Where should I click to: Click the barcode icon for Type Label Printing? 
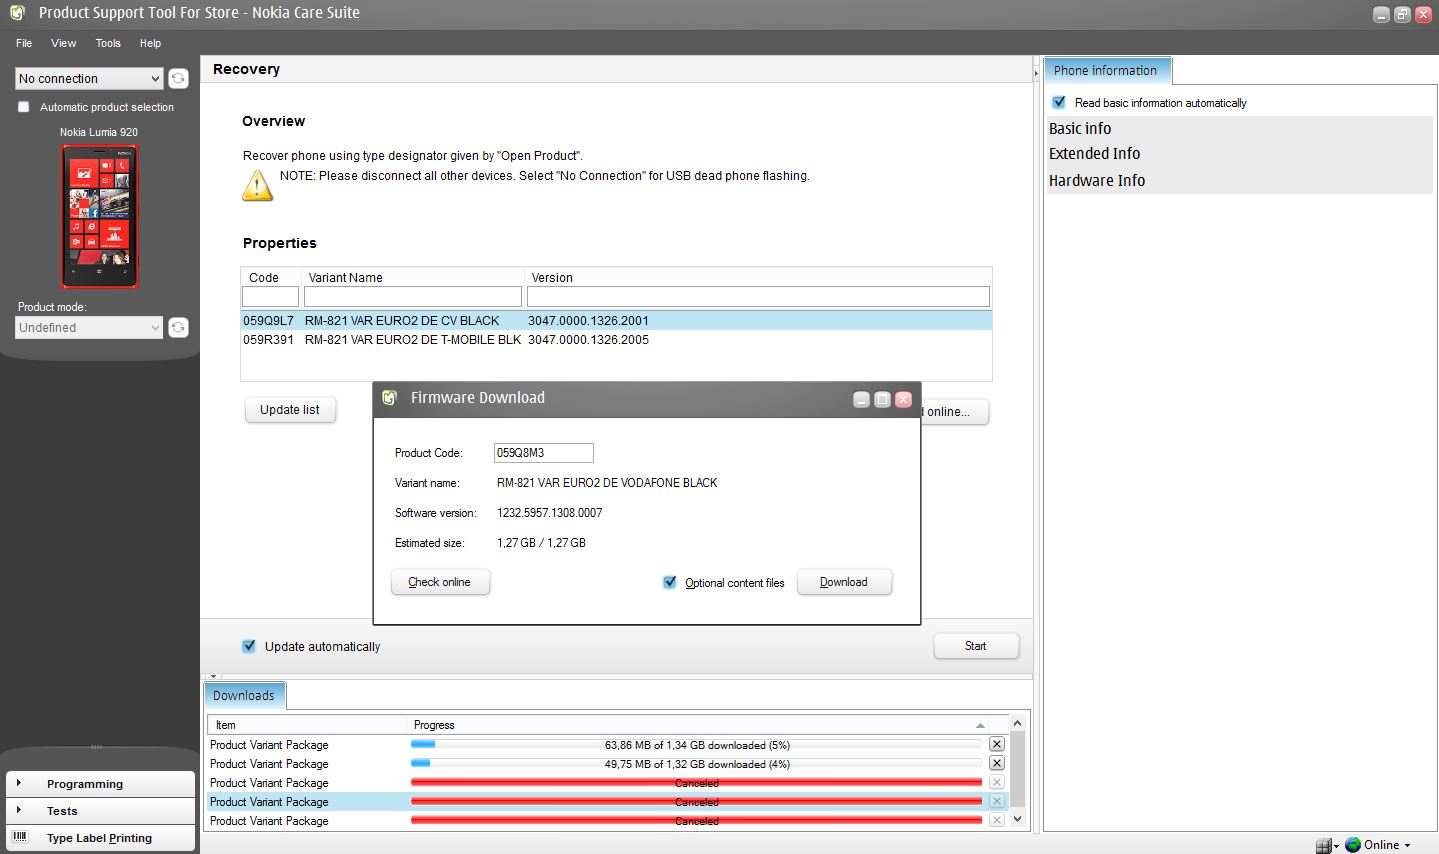20,837
